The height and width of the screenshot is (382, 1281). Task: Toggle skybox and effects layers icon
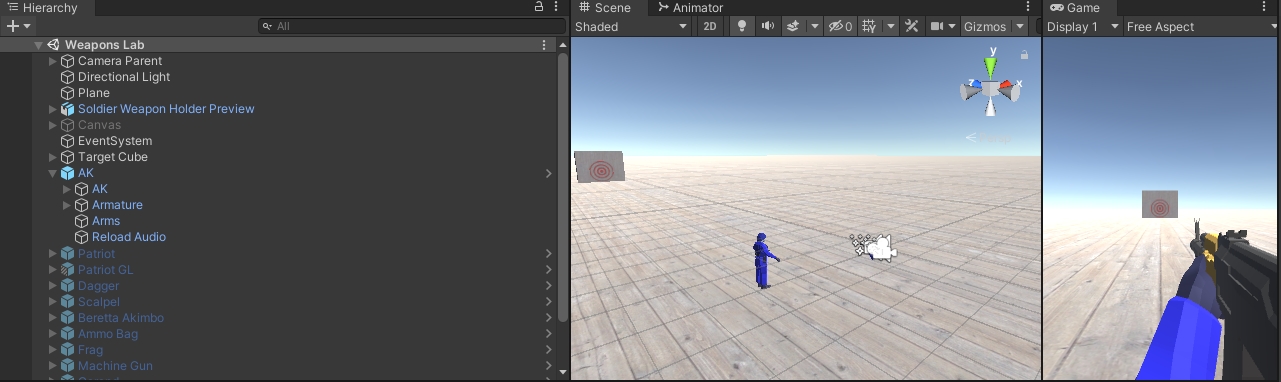[792, 27]
